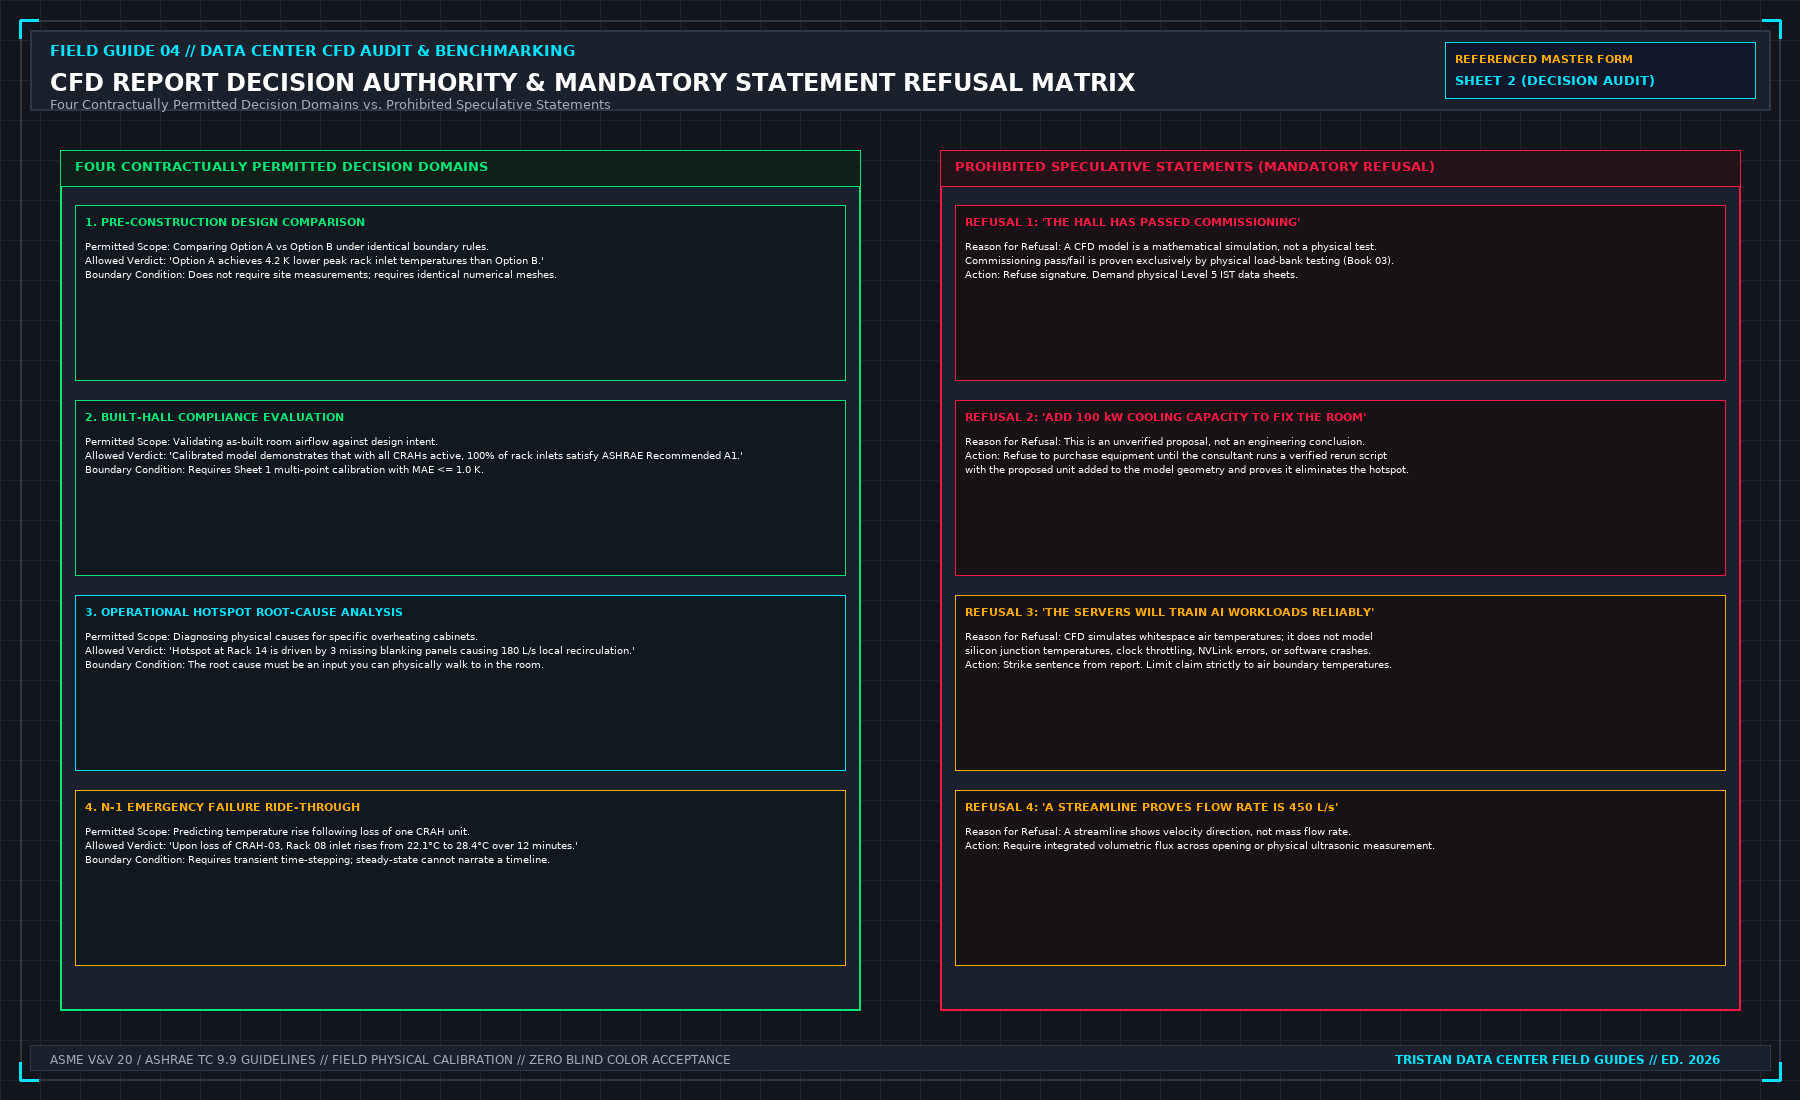Viewport: 1800px width, 1100px height.
Task: Click heading '2. BUILT-HALL COMPLIANCE EVALUATION'
Action: tap(214, 417)
